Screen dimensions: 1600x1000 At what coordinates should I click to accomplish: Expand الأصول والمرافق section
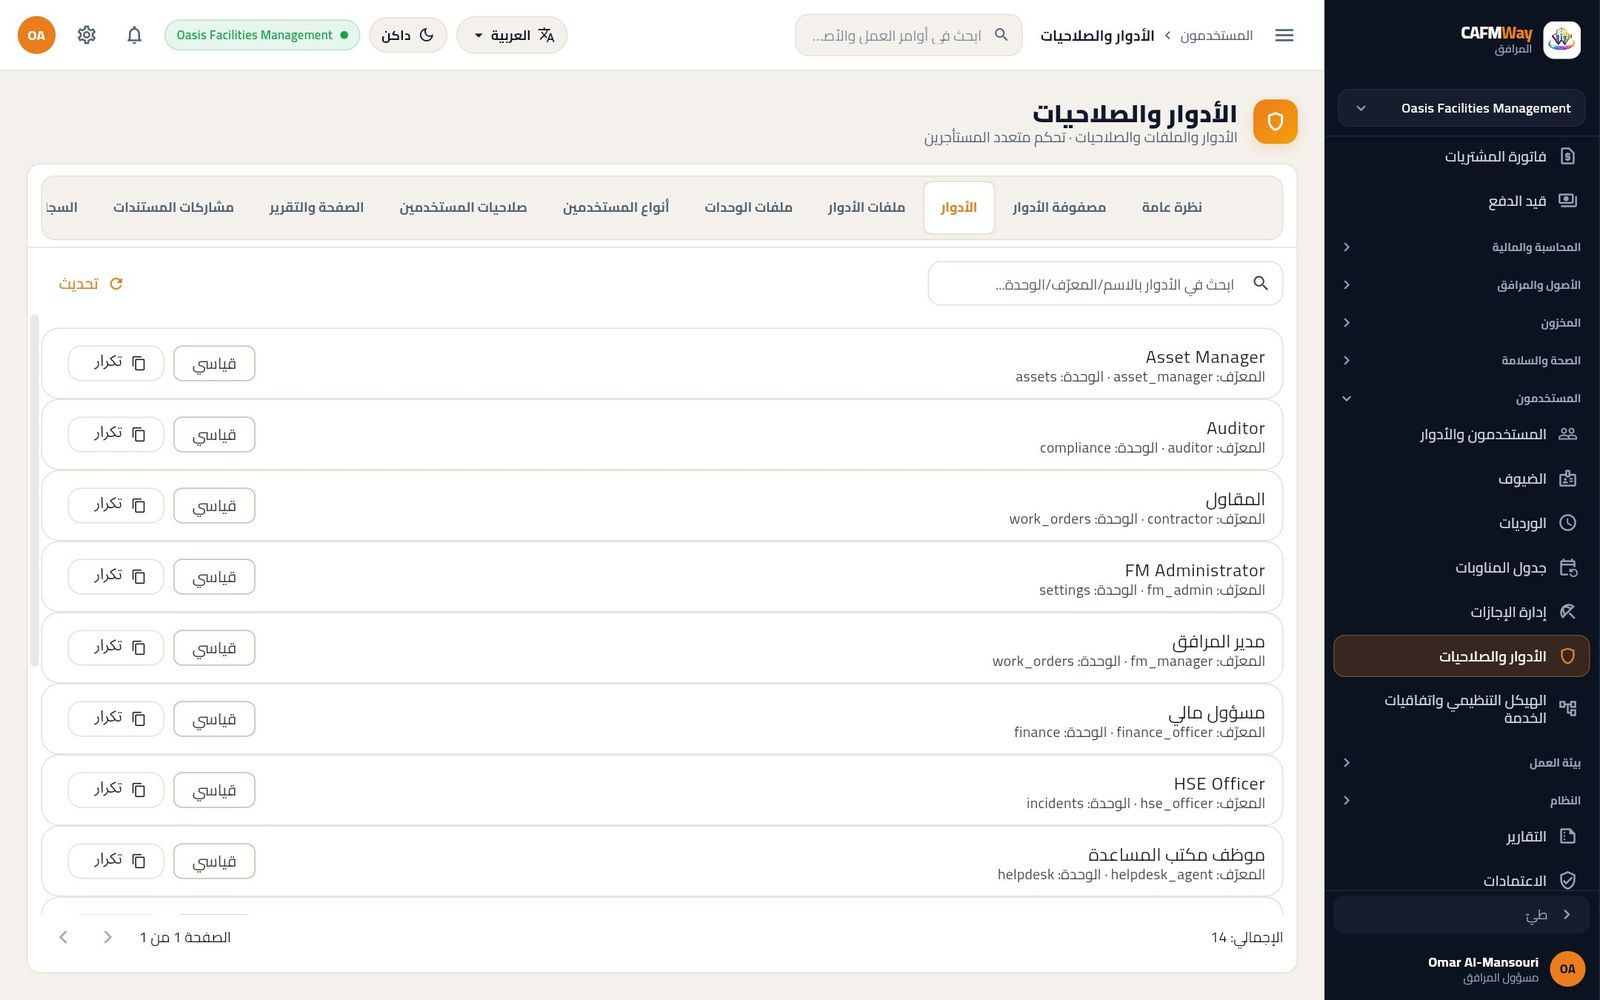(1461, 285)
